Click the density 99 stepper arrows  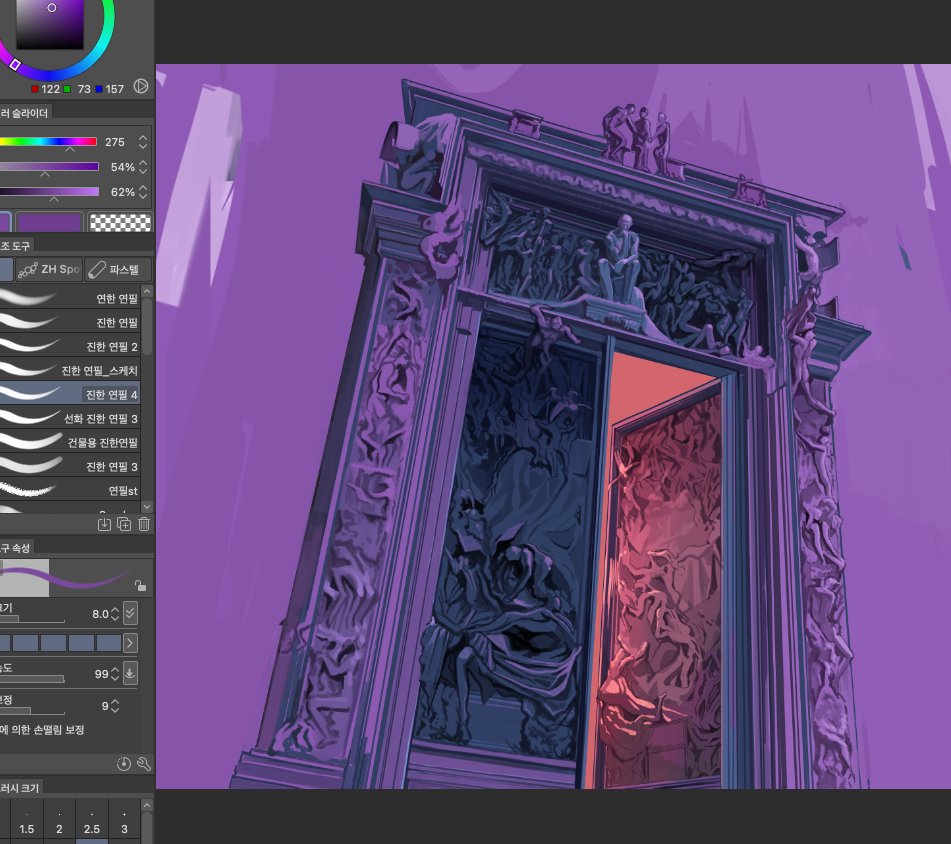pyautogui.click(x=115, y=674)
